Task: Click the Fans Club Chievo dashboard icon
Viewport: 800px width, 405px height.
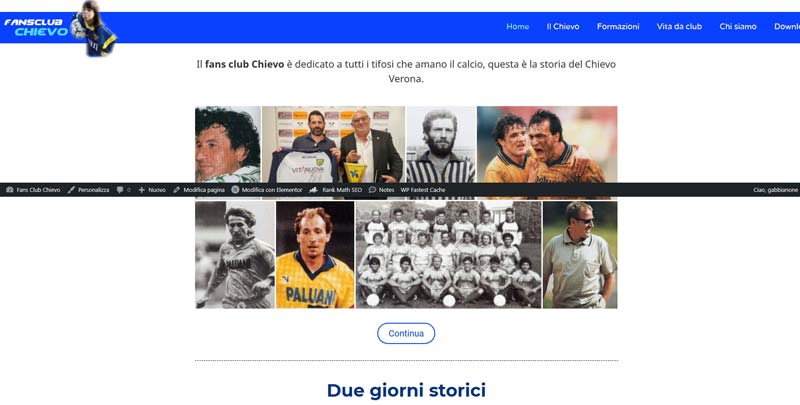Action: [9, 189]
